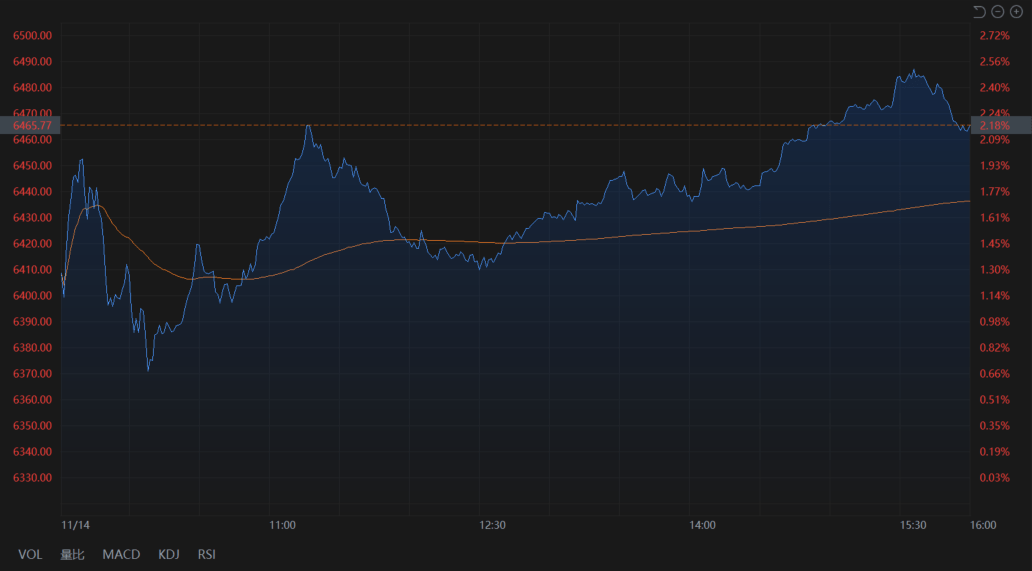Select the MACD indicator tab
Image resolution: width=1032 pixels, height=571 pixels.
[121, 555]
